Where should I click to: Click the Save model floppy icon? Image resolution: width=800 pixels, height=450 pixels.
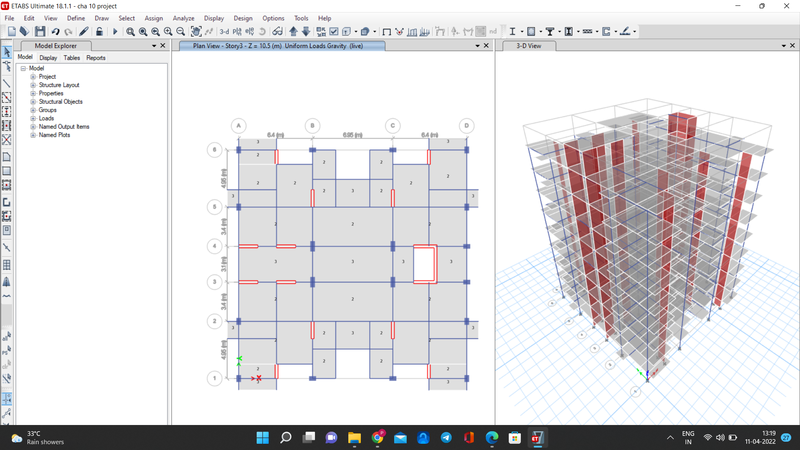point(40,32)
